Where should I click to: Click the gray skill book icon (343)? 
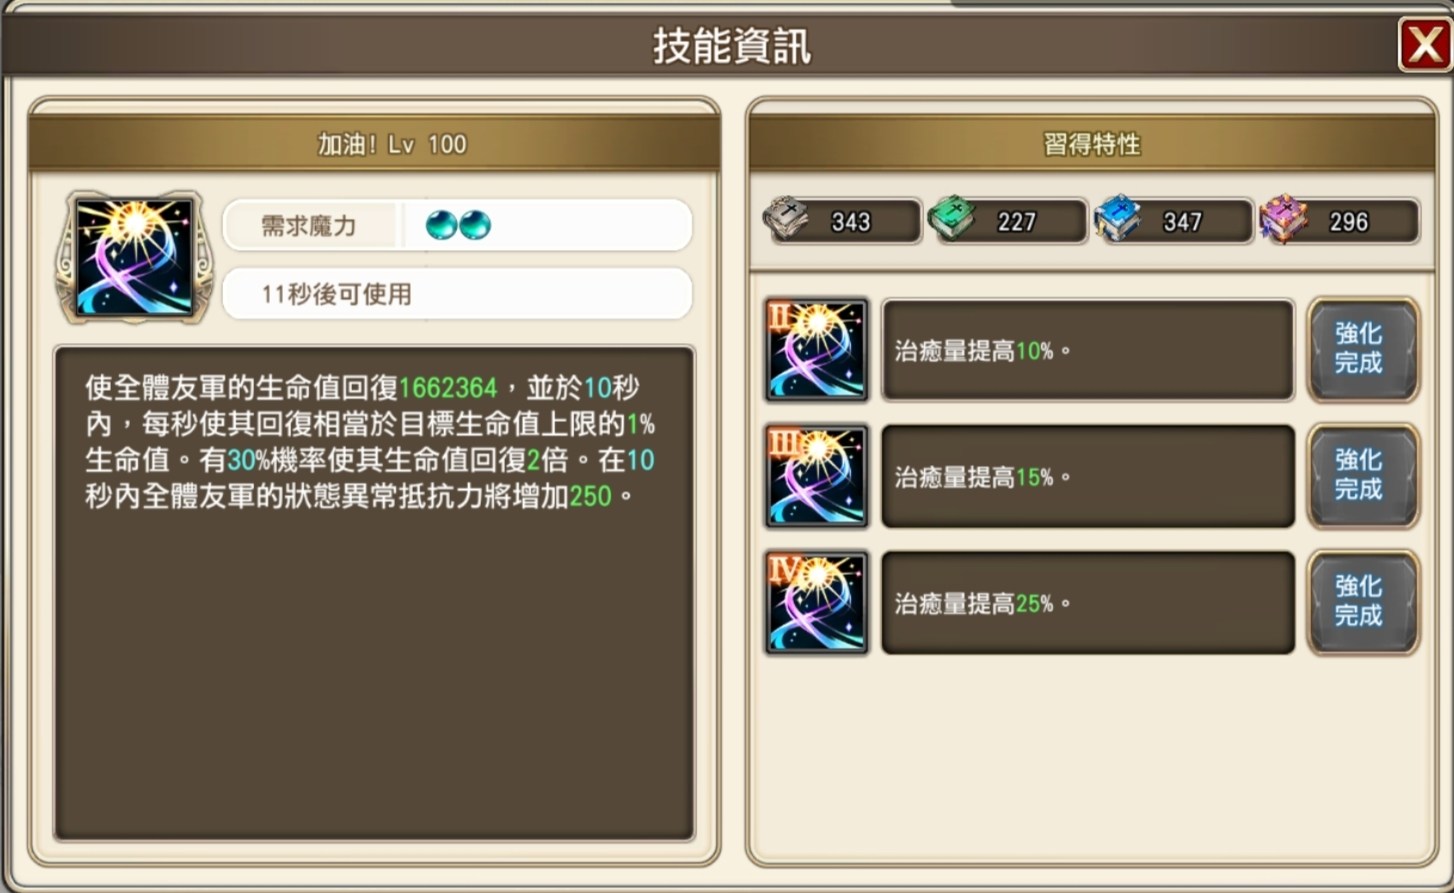tap(787, 219)
